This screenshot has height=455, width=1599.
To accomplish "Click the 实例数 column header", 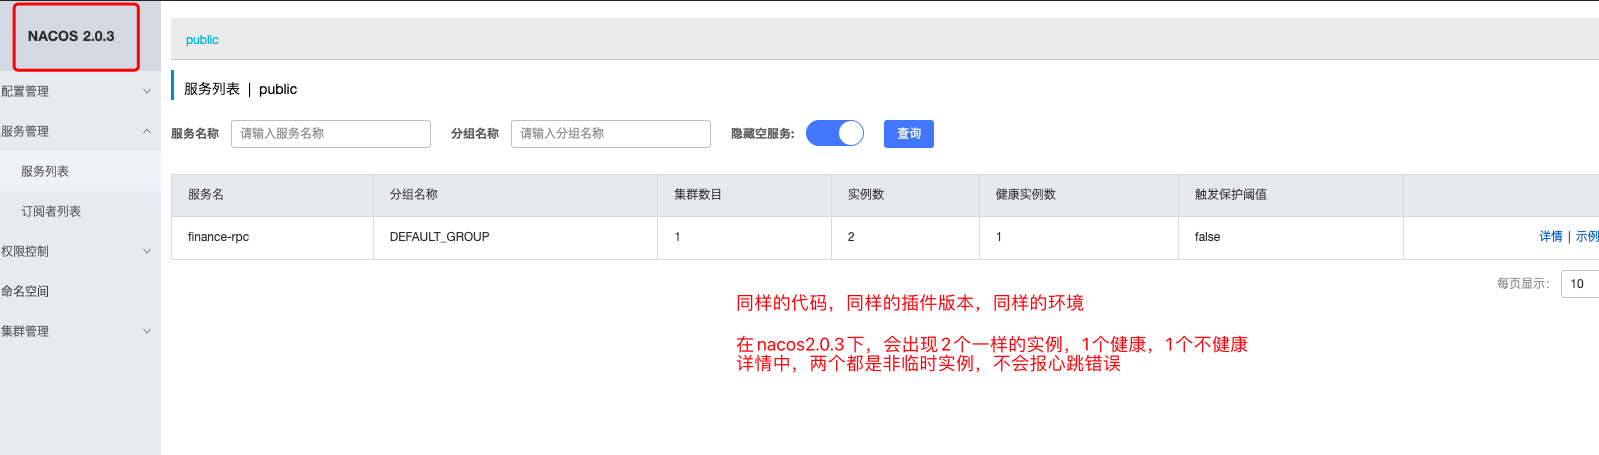I will tap(905, 195).
